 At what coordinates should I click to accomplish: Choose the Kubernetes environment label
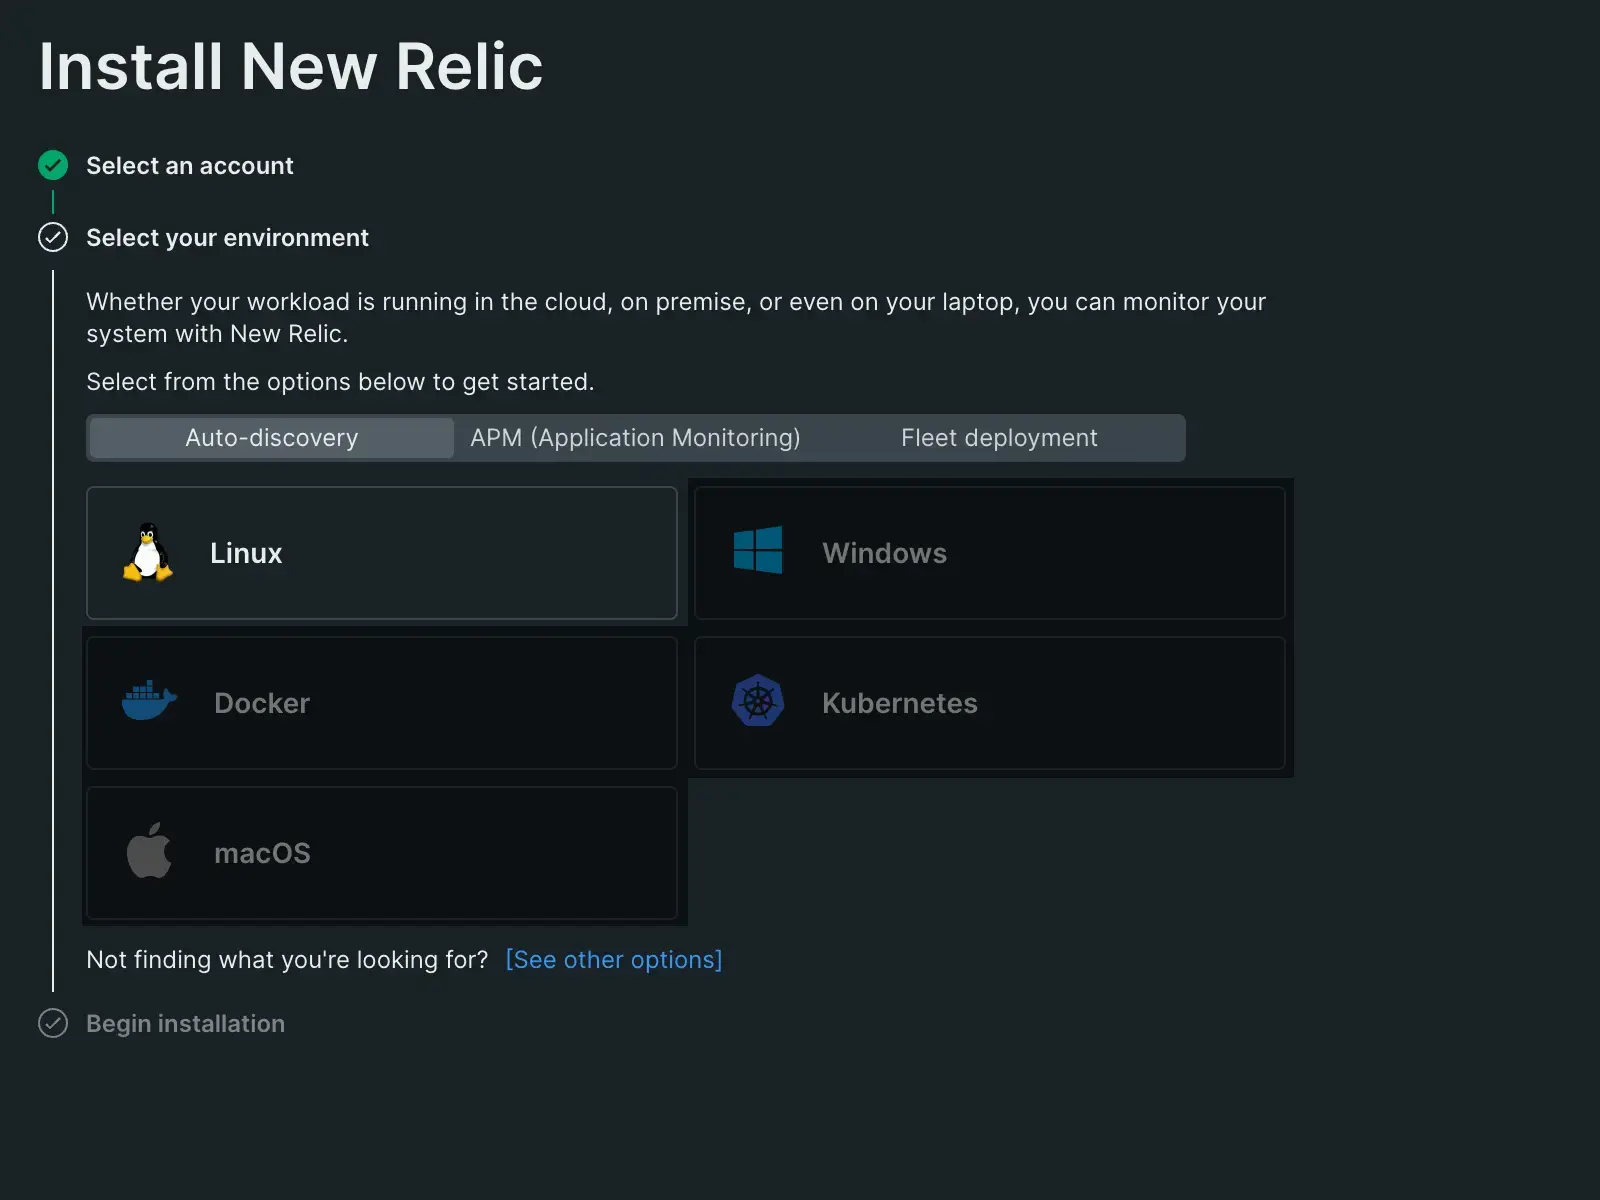pyautogui.click(x=899, y=703)
